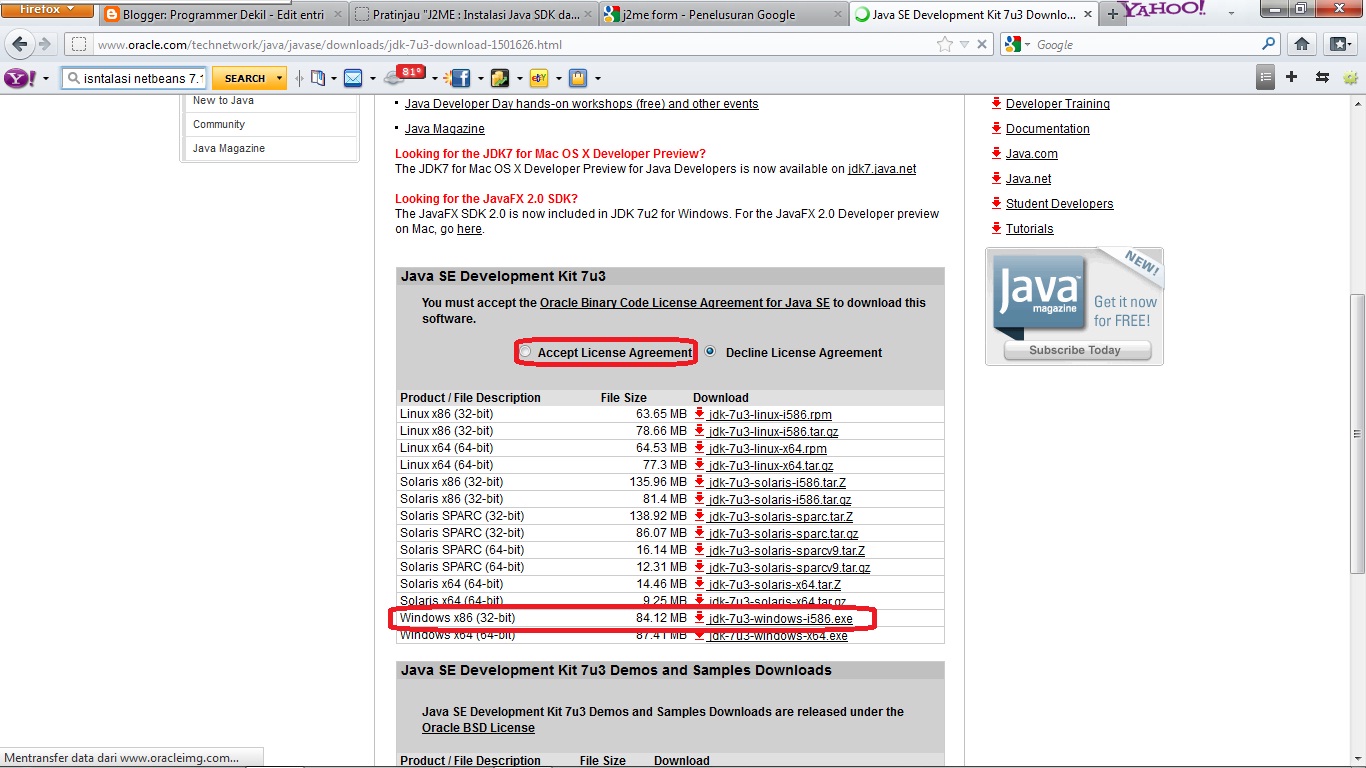Expand the Yahoo Mail icon dropdown

[x=372, y=79]
